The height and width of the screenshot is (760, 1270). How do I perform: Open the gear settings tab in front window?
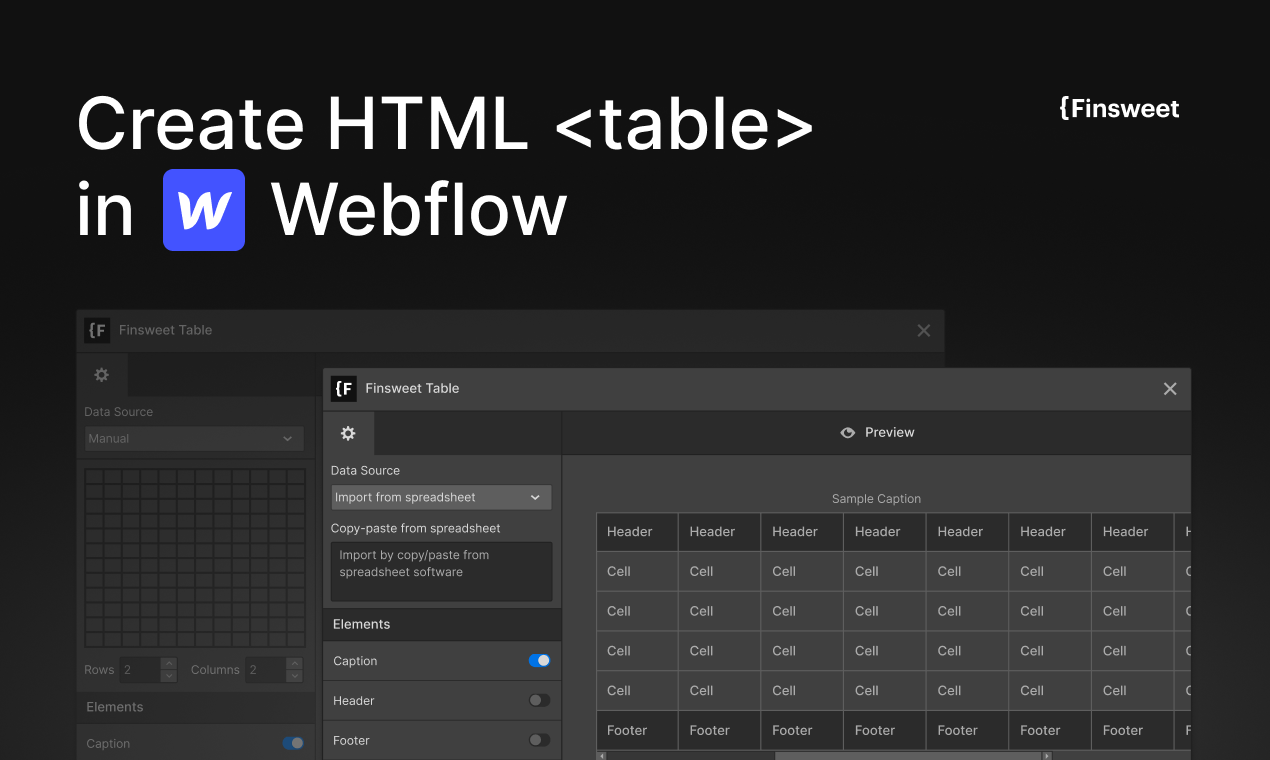pyautogui.click(x=348, y=433)
